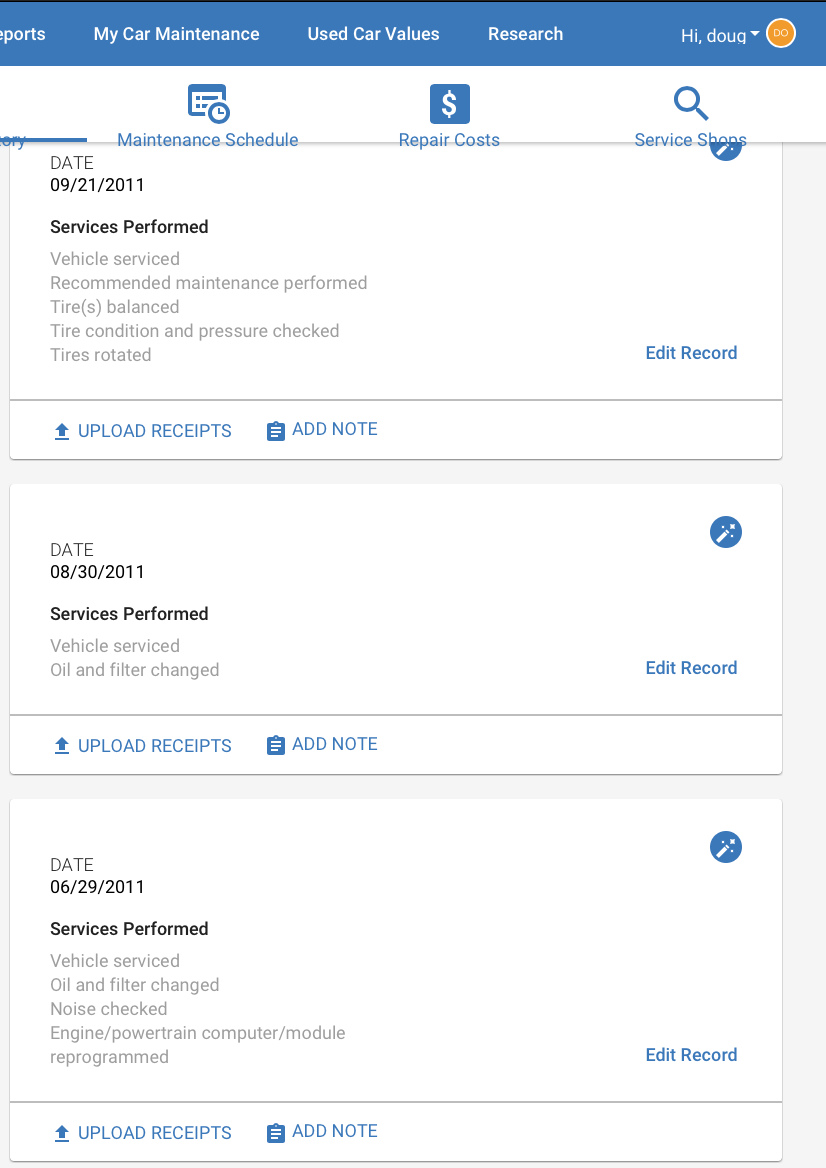The image size is (826, 1168).
Task: Click the orange DO user avatar
Action: 781,34
